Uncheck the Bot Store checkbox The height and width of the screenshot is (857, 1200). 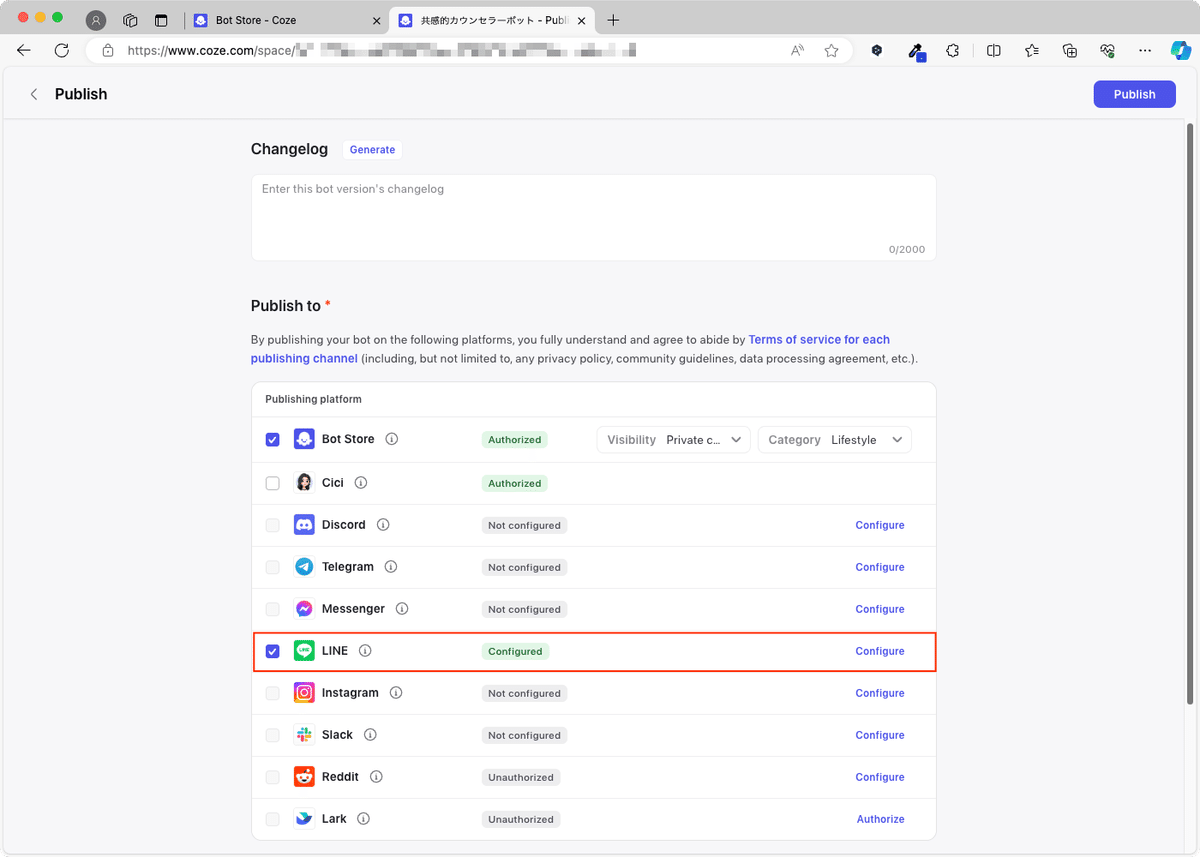click(273, 440)
